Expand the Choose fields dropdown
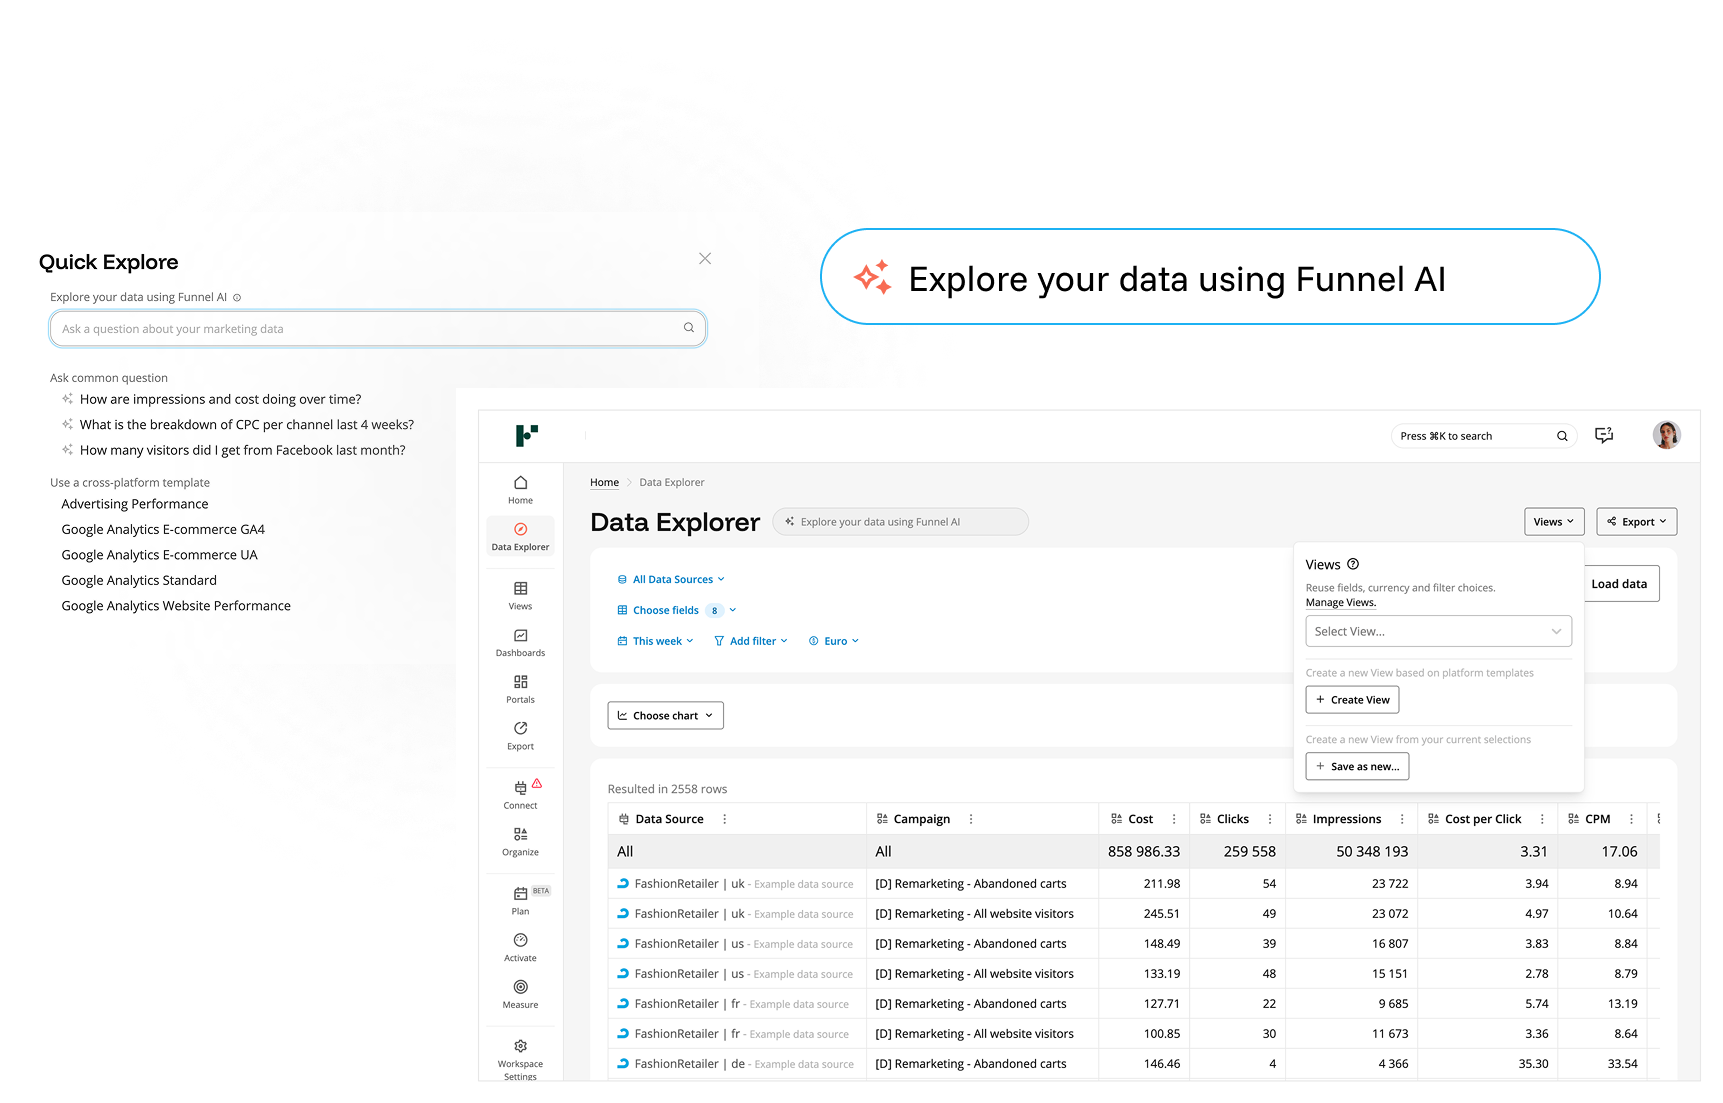1723x1103 pixels. point(677,610)
